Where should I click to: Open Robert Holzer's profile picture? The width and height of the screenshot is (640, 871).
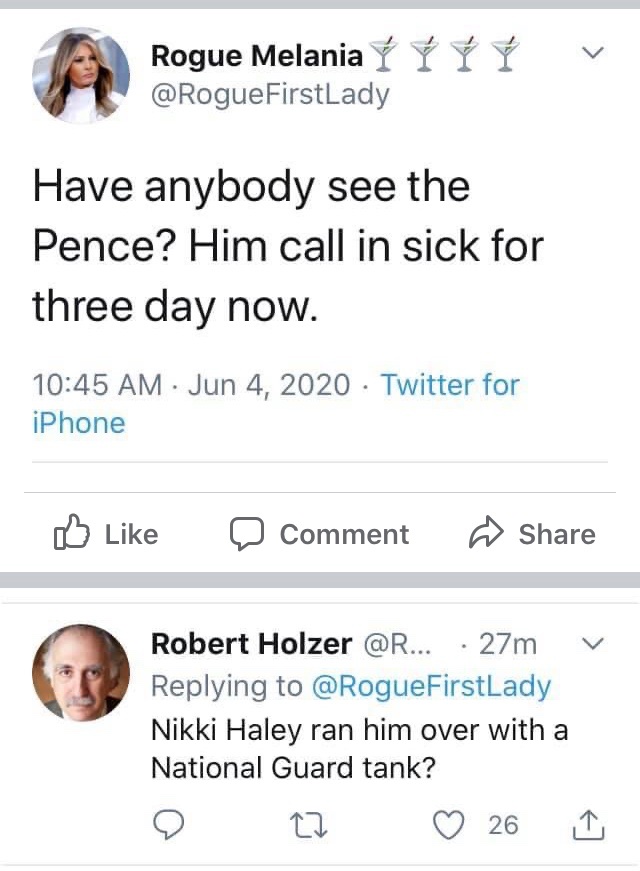pos(81,673)
